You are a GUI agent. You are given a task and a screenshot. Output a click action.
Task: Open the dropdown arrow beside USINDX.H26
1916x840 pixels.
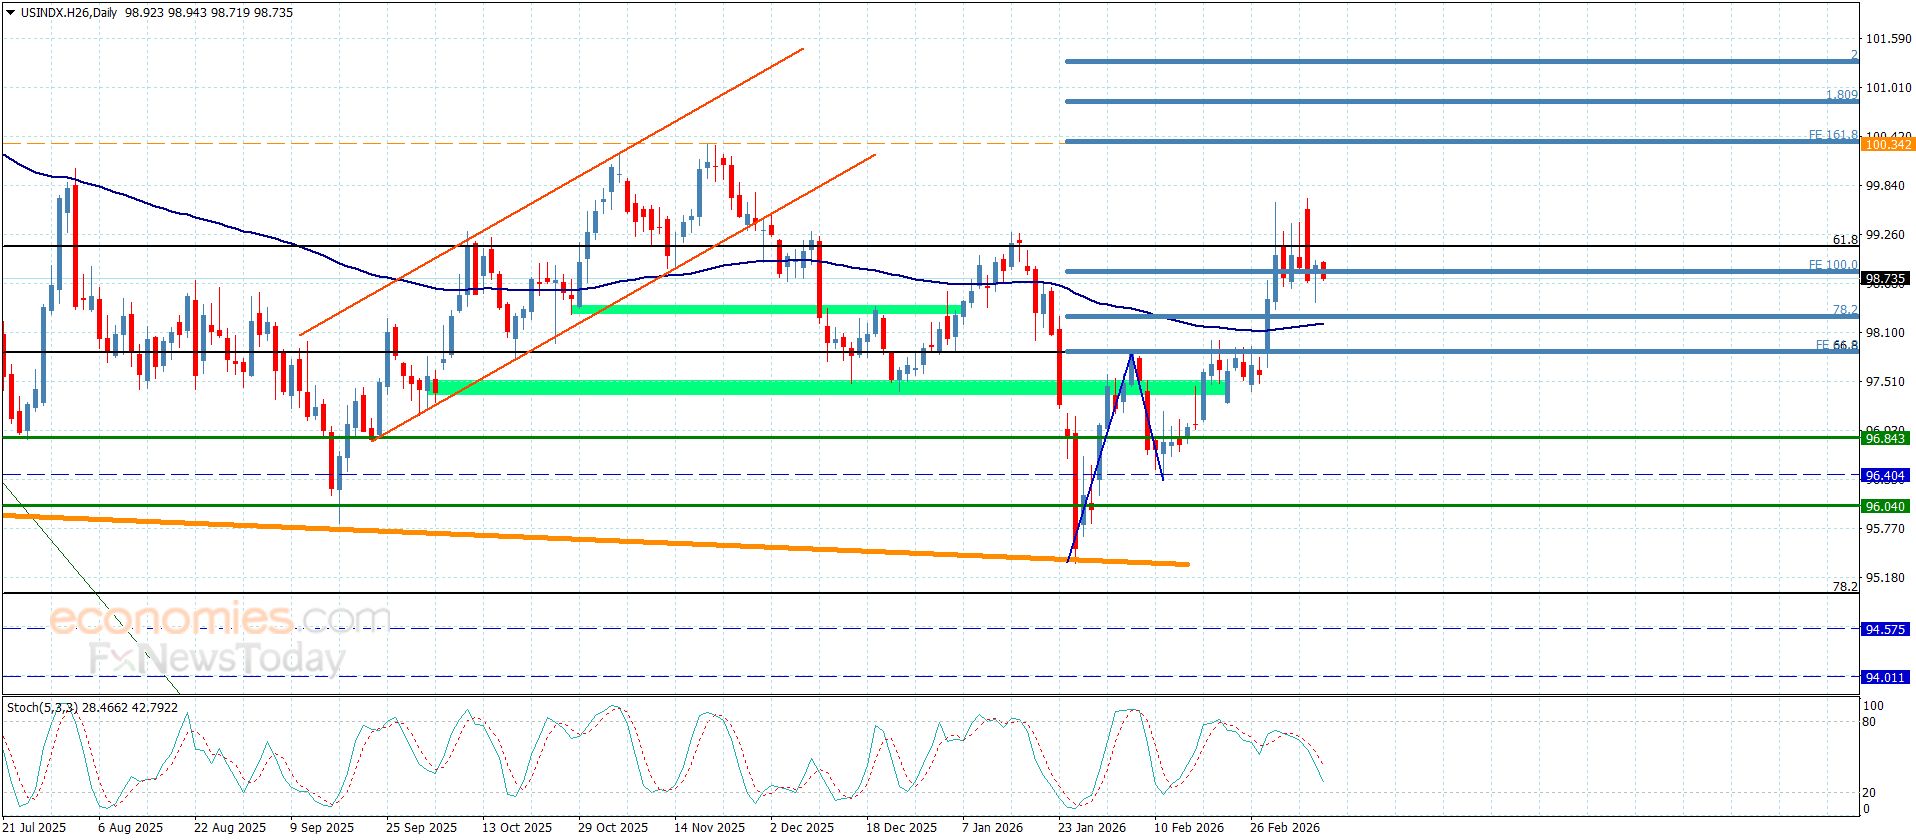point(10,13)
